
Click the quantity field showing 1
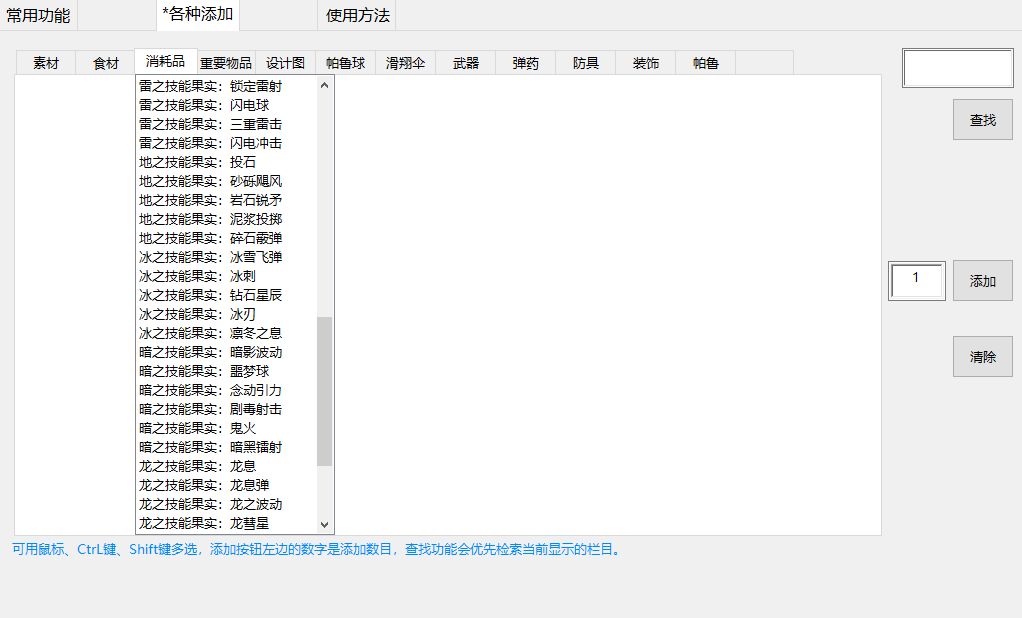(916, 281)
